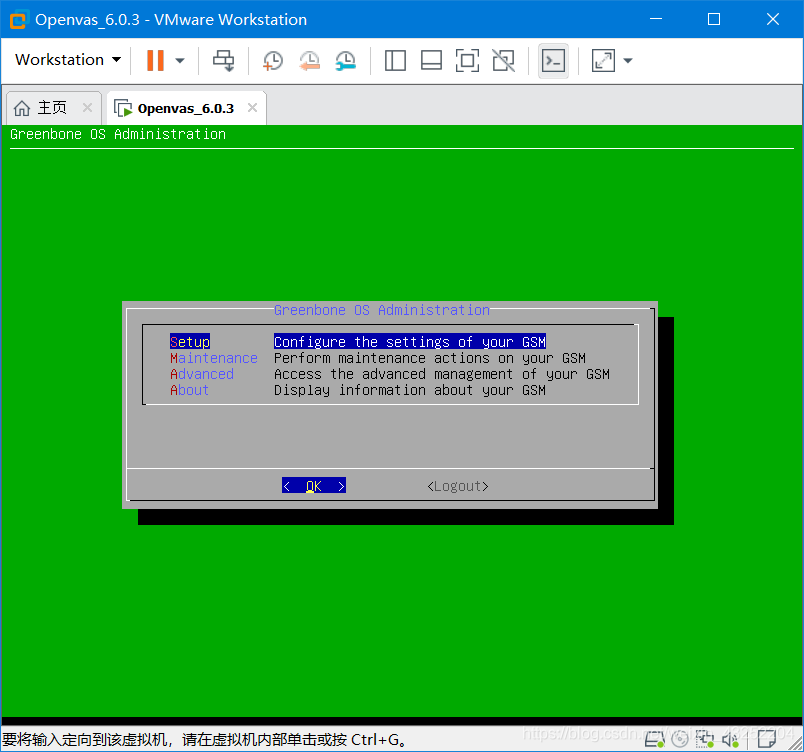
Task: Select the Maintenance menu entry
Action: coord(214,358)
